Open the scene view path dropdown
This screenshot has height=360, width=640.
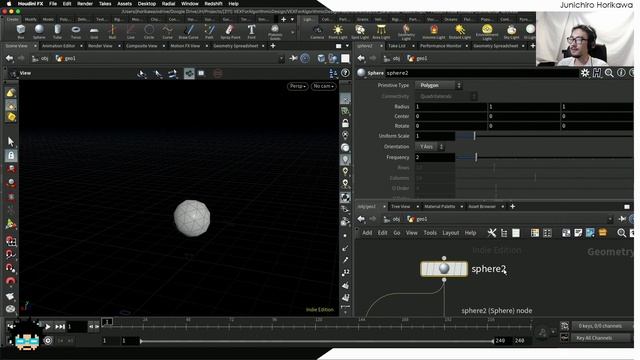[281, 58]
